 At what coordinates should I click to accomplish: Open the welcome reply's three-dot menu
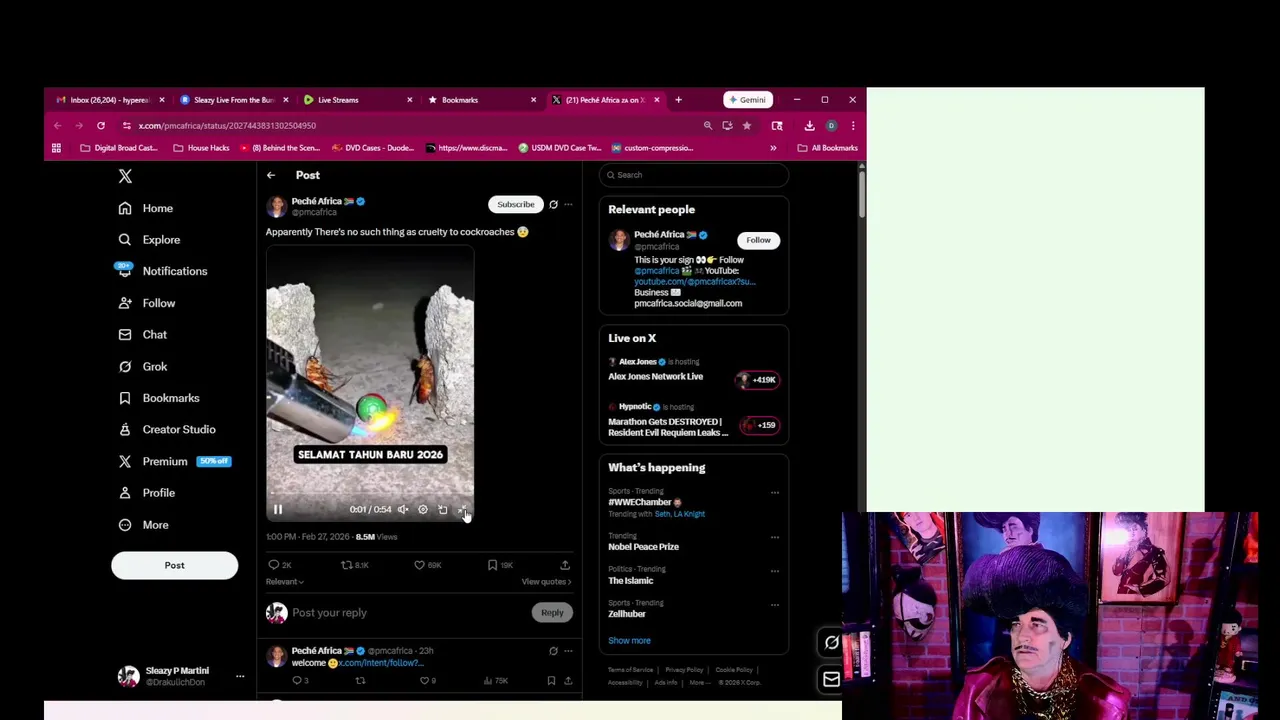(568, 651)
